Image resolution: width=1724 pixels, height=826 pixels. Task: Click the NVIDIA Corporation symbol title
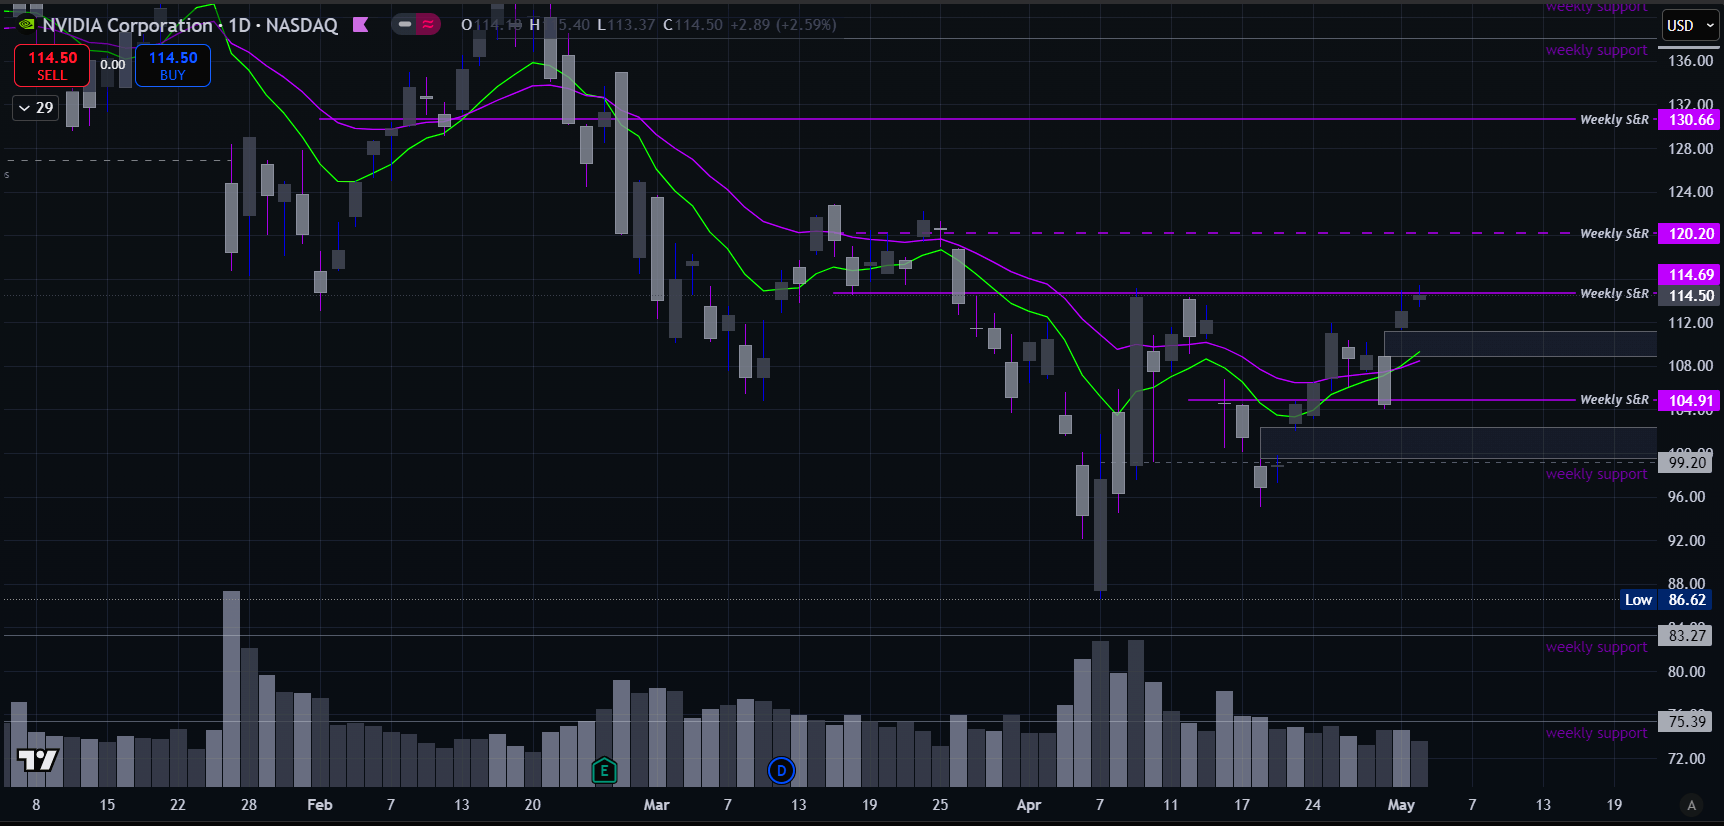pos(127,25)
